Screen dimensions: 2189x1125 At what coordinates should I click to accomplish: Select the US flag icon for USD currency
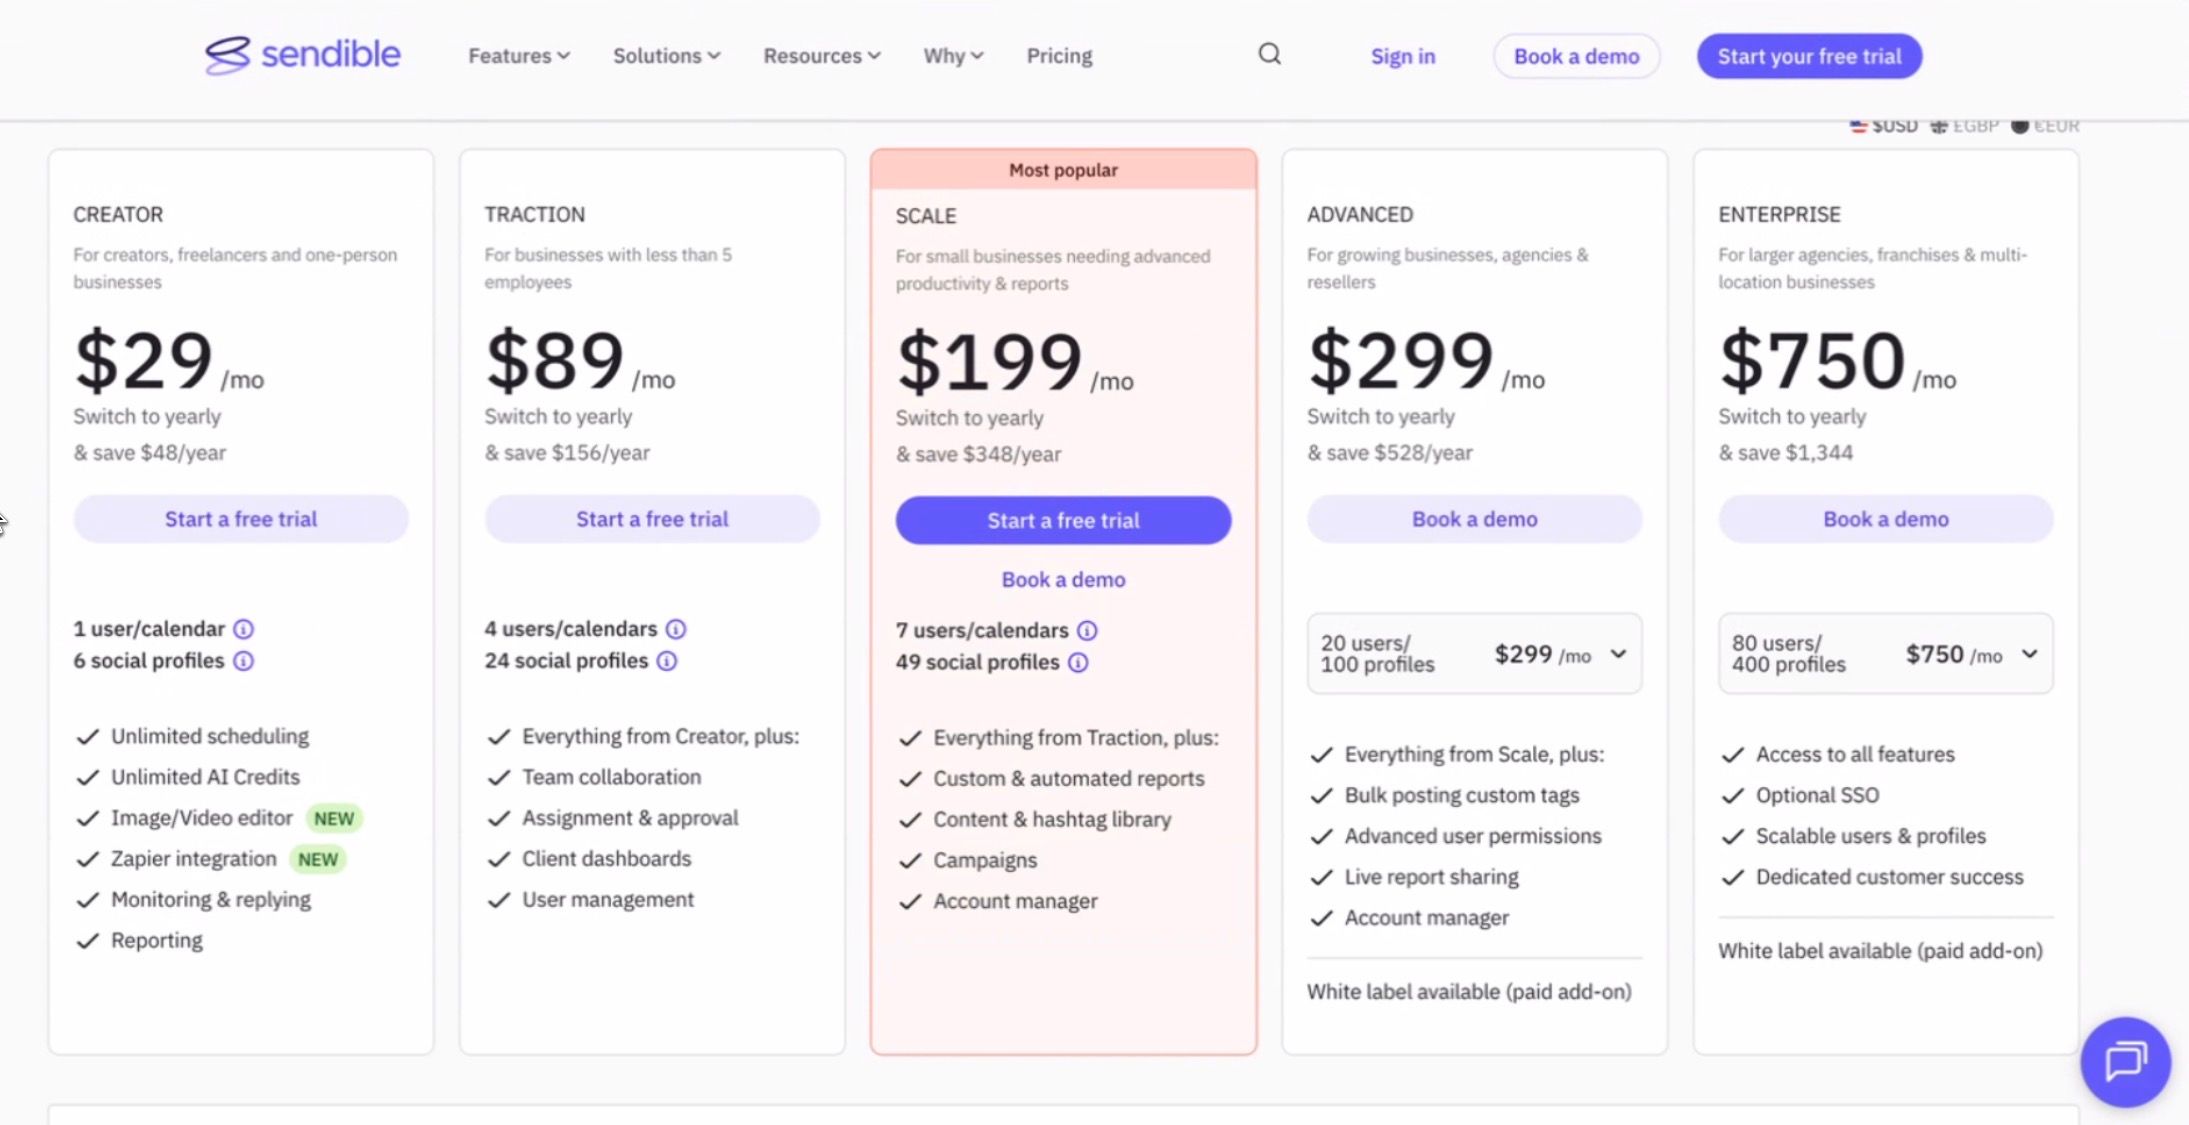(1858, 125)
